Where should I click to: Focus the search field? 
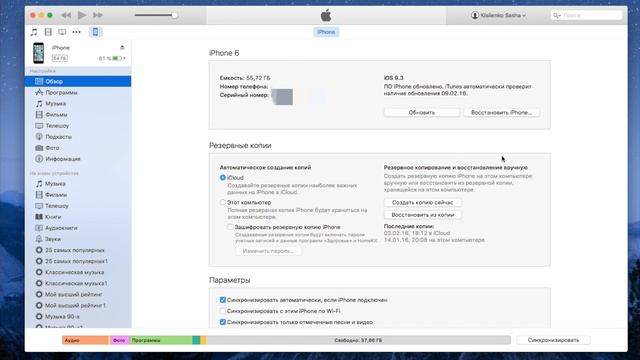587,15
